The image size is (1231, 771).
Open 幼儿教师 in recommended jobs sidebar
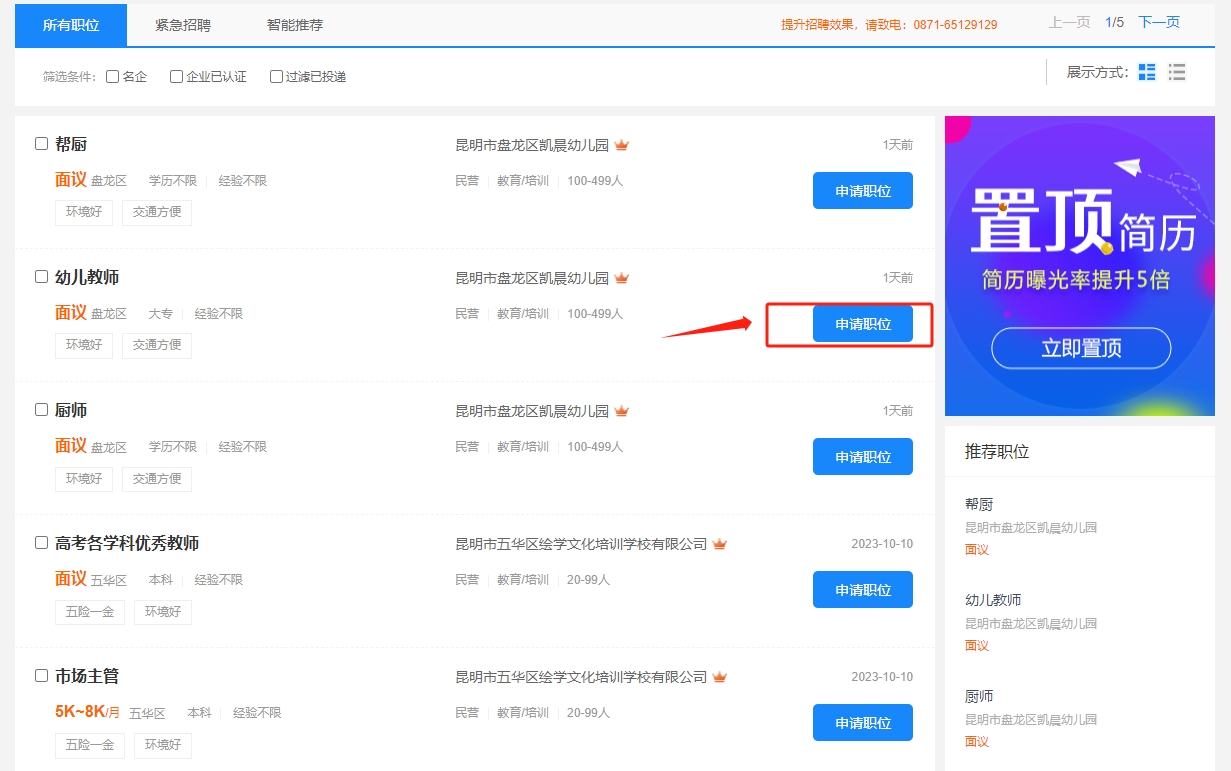pyautogui.click(x=993, y=600)
